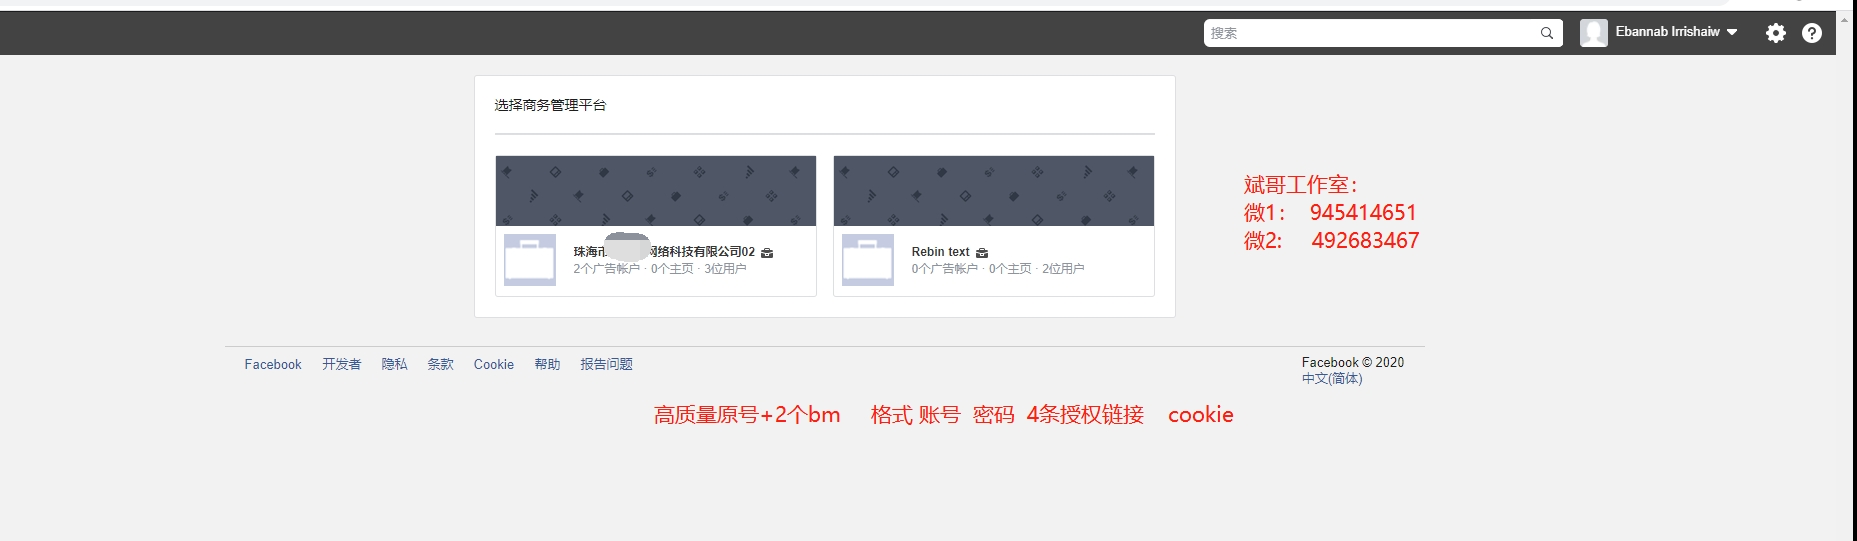Select the 网络科技有限公司02 business name
The image size is (1857, 541).
664,252
